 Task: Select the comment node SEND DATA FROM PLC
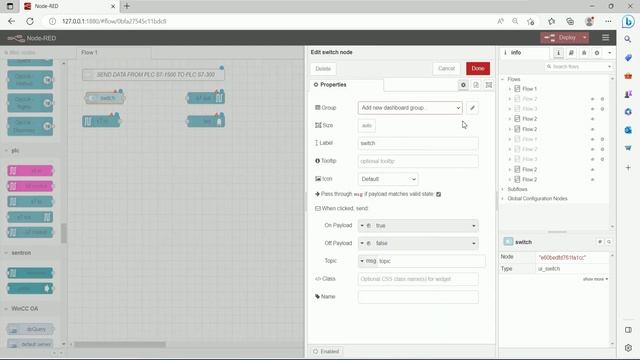[153, 75]
